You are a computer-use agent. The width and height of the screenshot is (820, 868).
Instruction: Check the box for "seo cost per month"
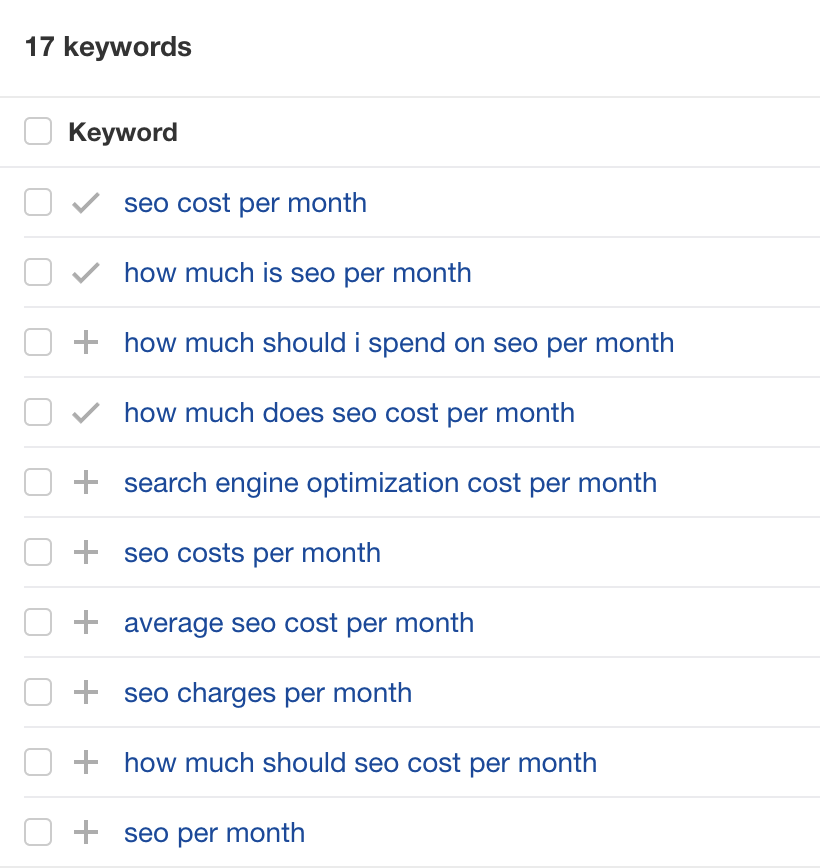pyautogui.click(x=37, y=202)
